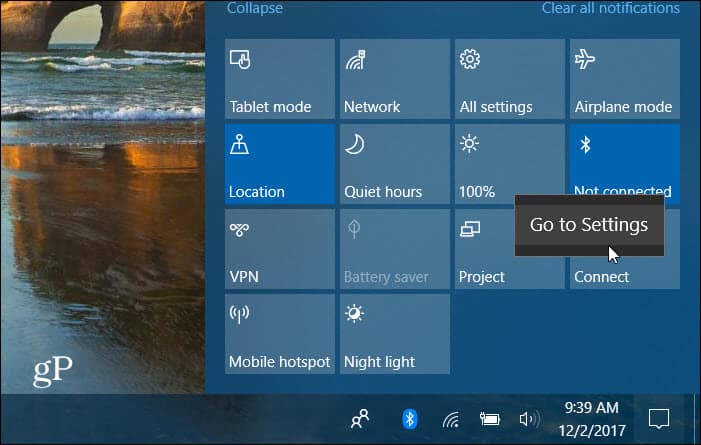Toggle Mobile hotspot tile
The height and width of the screenshot is (445, 701).
click(280, 334)
